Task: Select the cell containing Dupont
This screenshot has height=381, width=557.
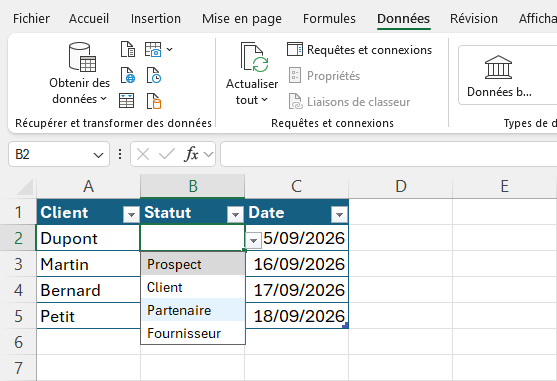Action: [88, 238]
